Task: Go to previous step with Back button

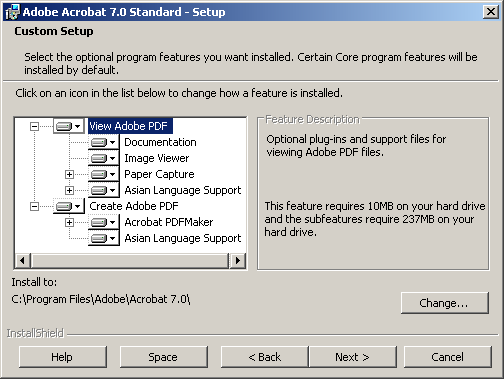Action: click(265, 357)
